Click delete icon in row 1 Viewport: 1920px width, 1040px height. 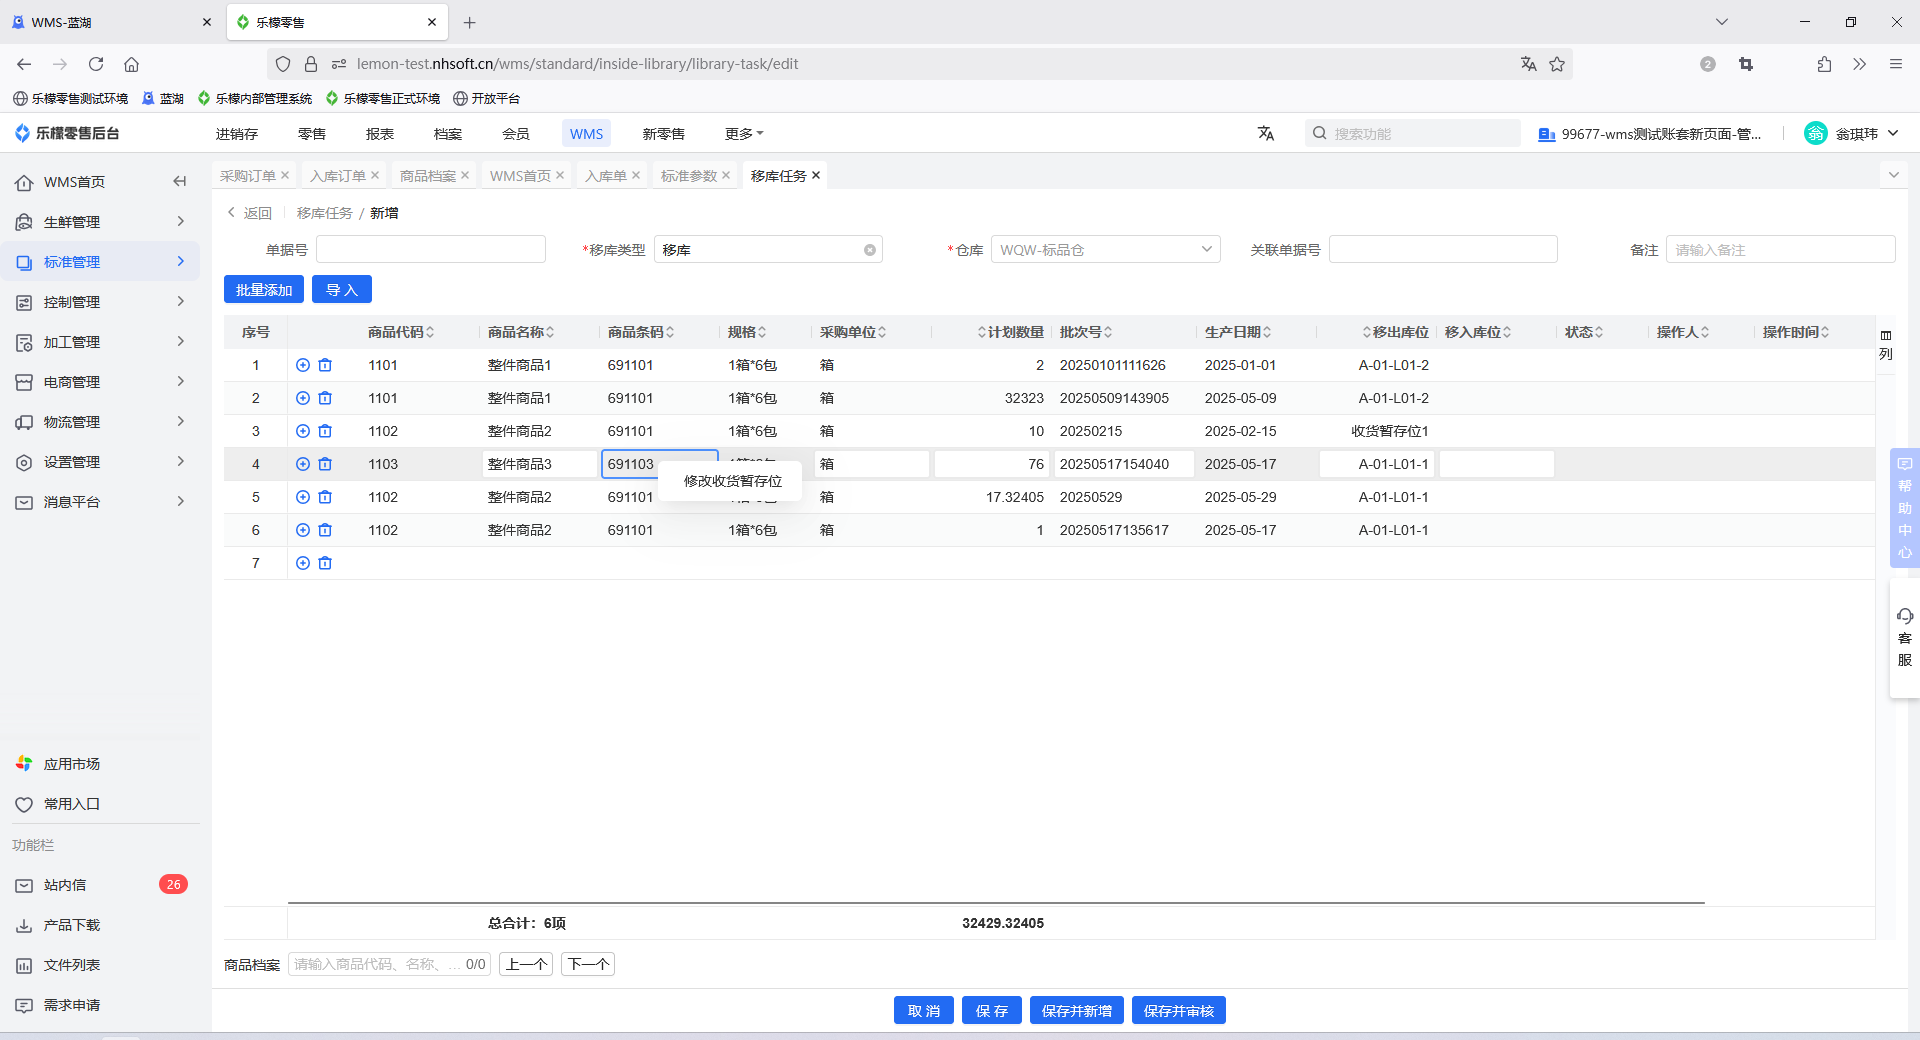(325, 365)
